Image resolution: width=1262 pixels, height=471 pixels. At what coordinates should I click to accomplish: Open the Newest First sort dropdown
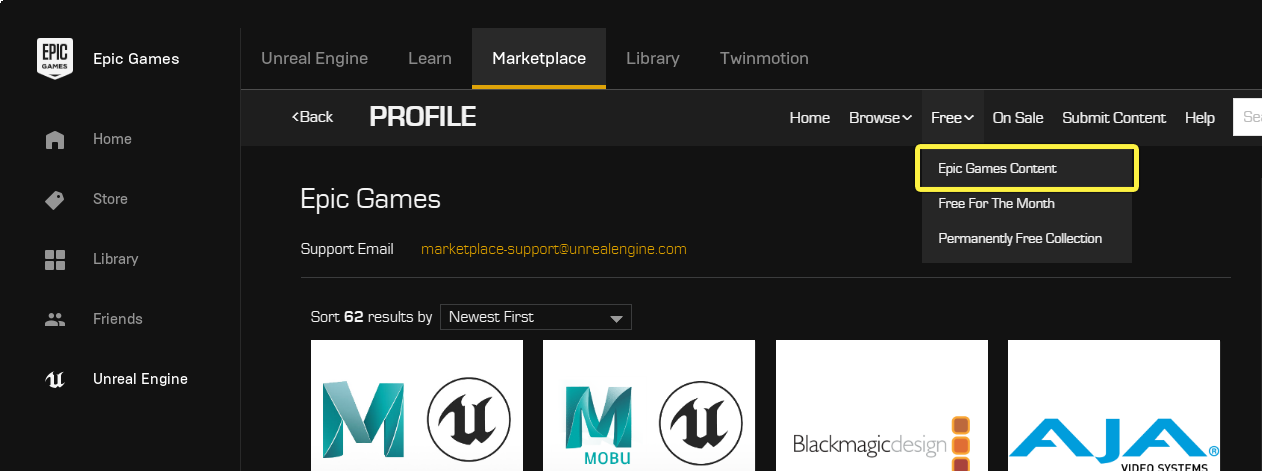(536, 317)
